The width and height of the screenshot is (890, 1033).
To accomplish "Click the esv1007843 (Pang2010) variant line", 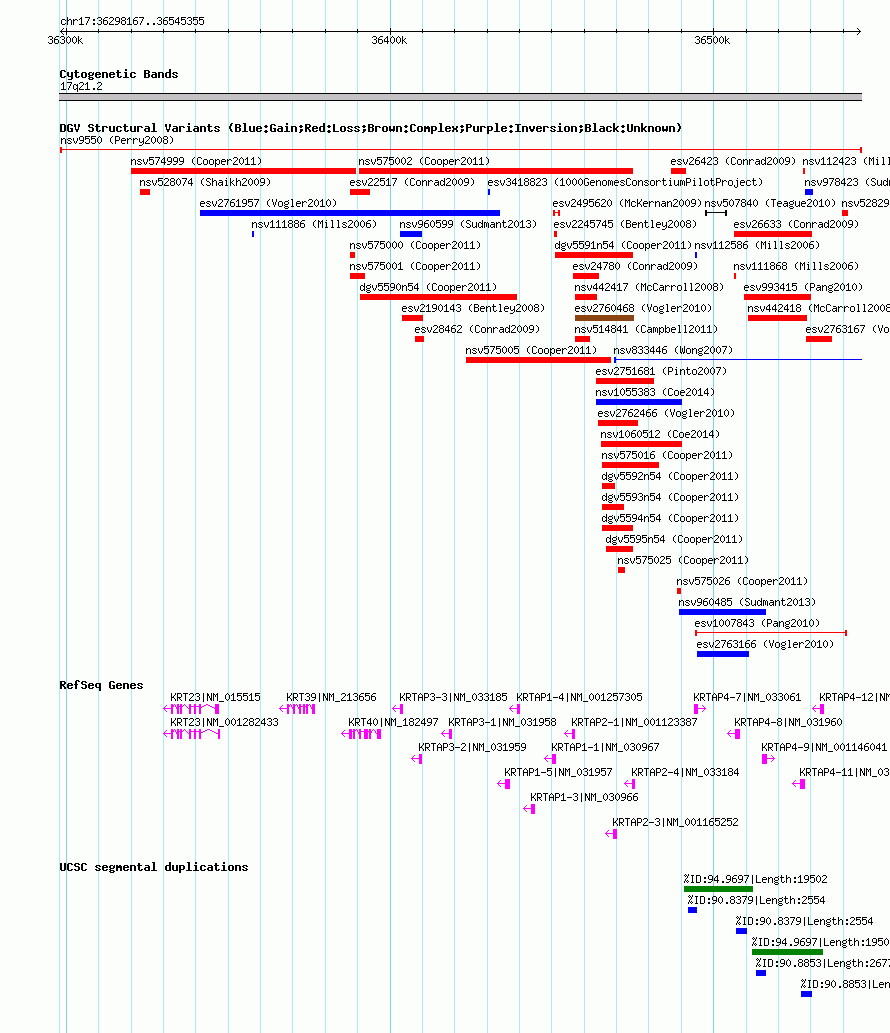I will tap(771, 633).
